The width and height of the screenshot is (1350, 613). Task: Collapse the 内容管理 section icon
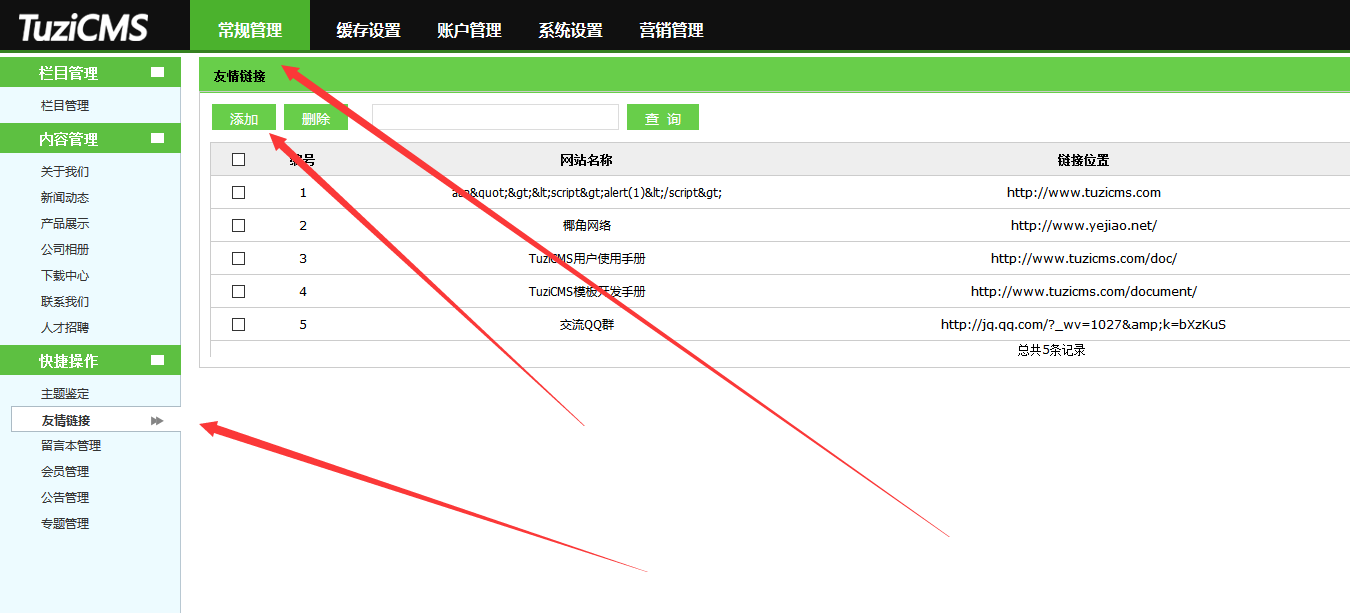pos(157,138)
